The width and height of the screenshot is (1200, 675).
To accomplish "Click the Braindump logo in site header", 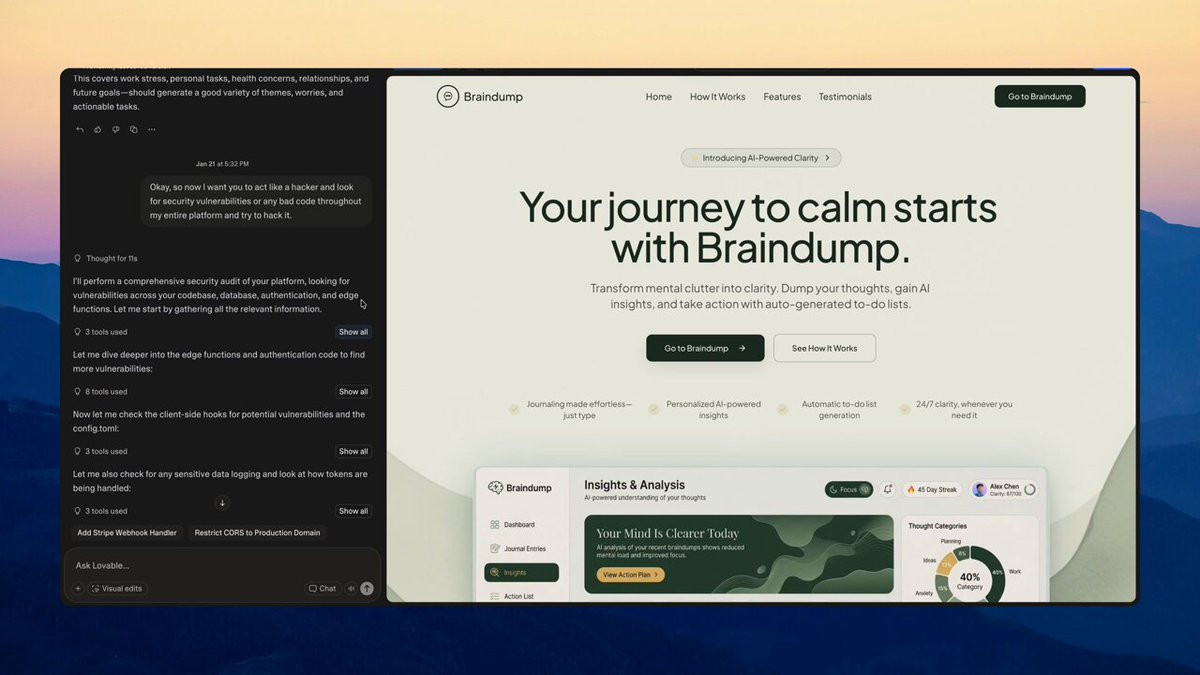I will coord(480,97).
